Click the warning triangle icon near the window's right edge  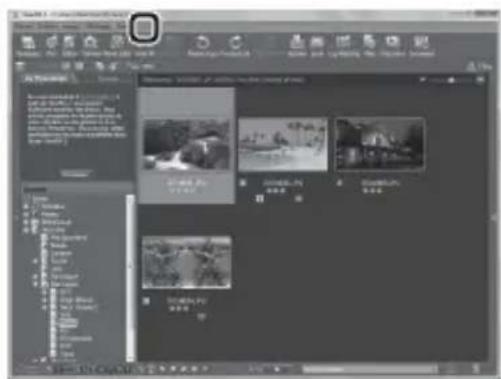tap(471, 67)
